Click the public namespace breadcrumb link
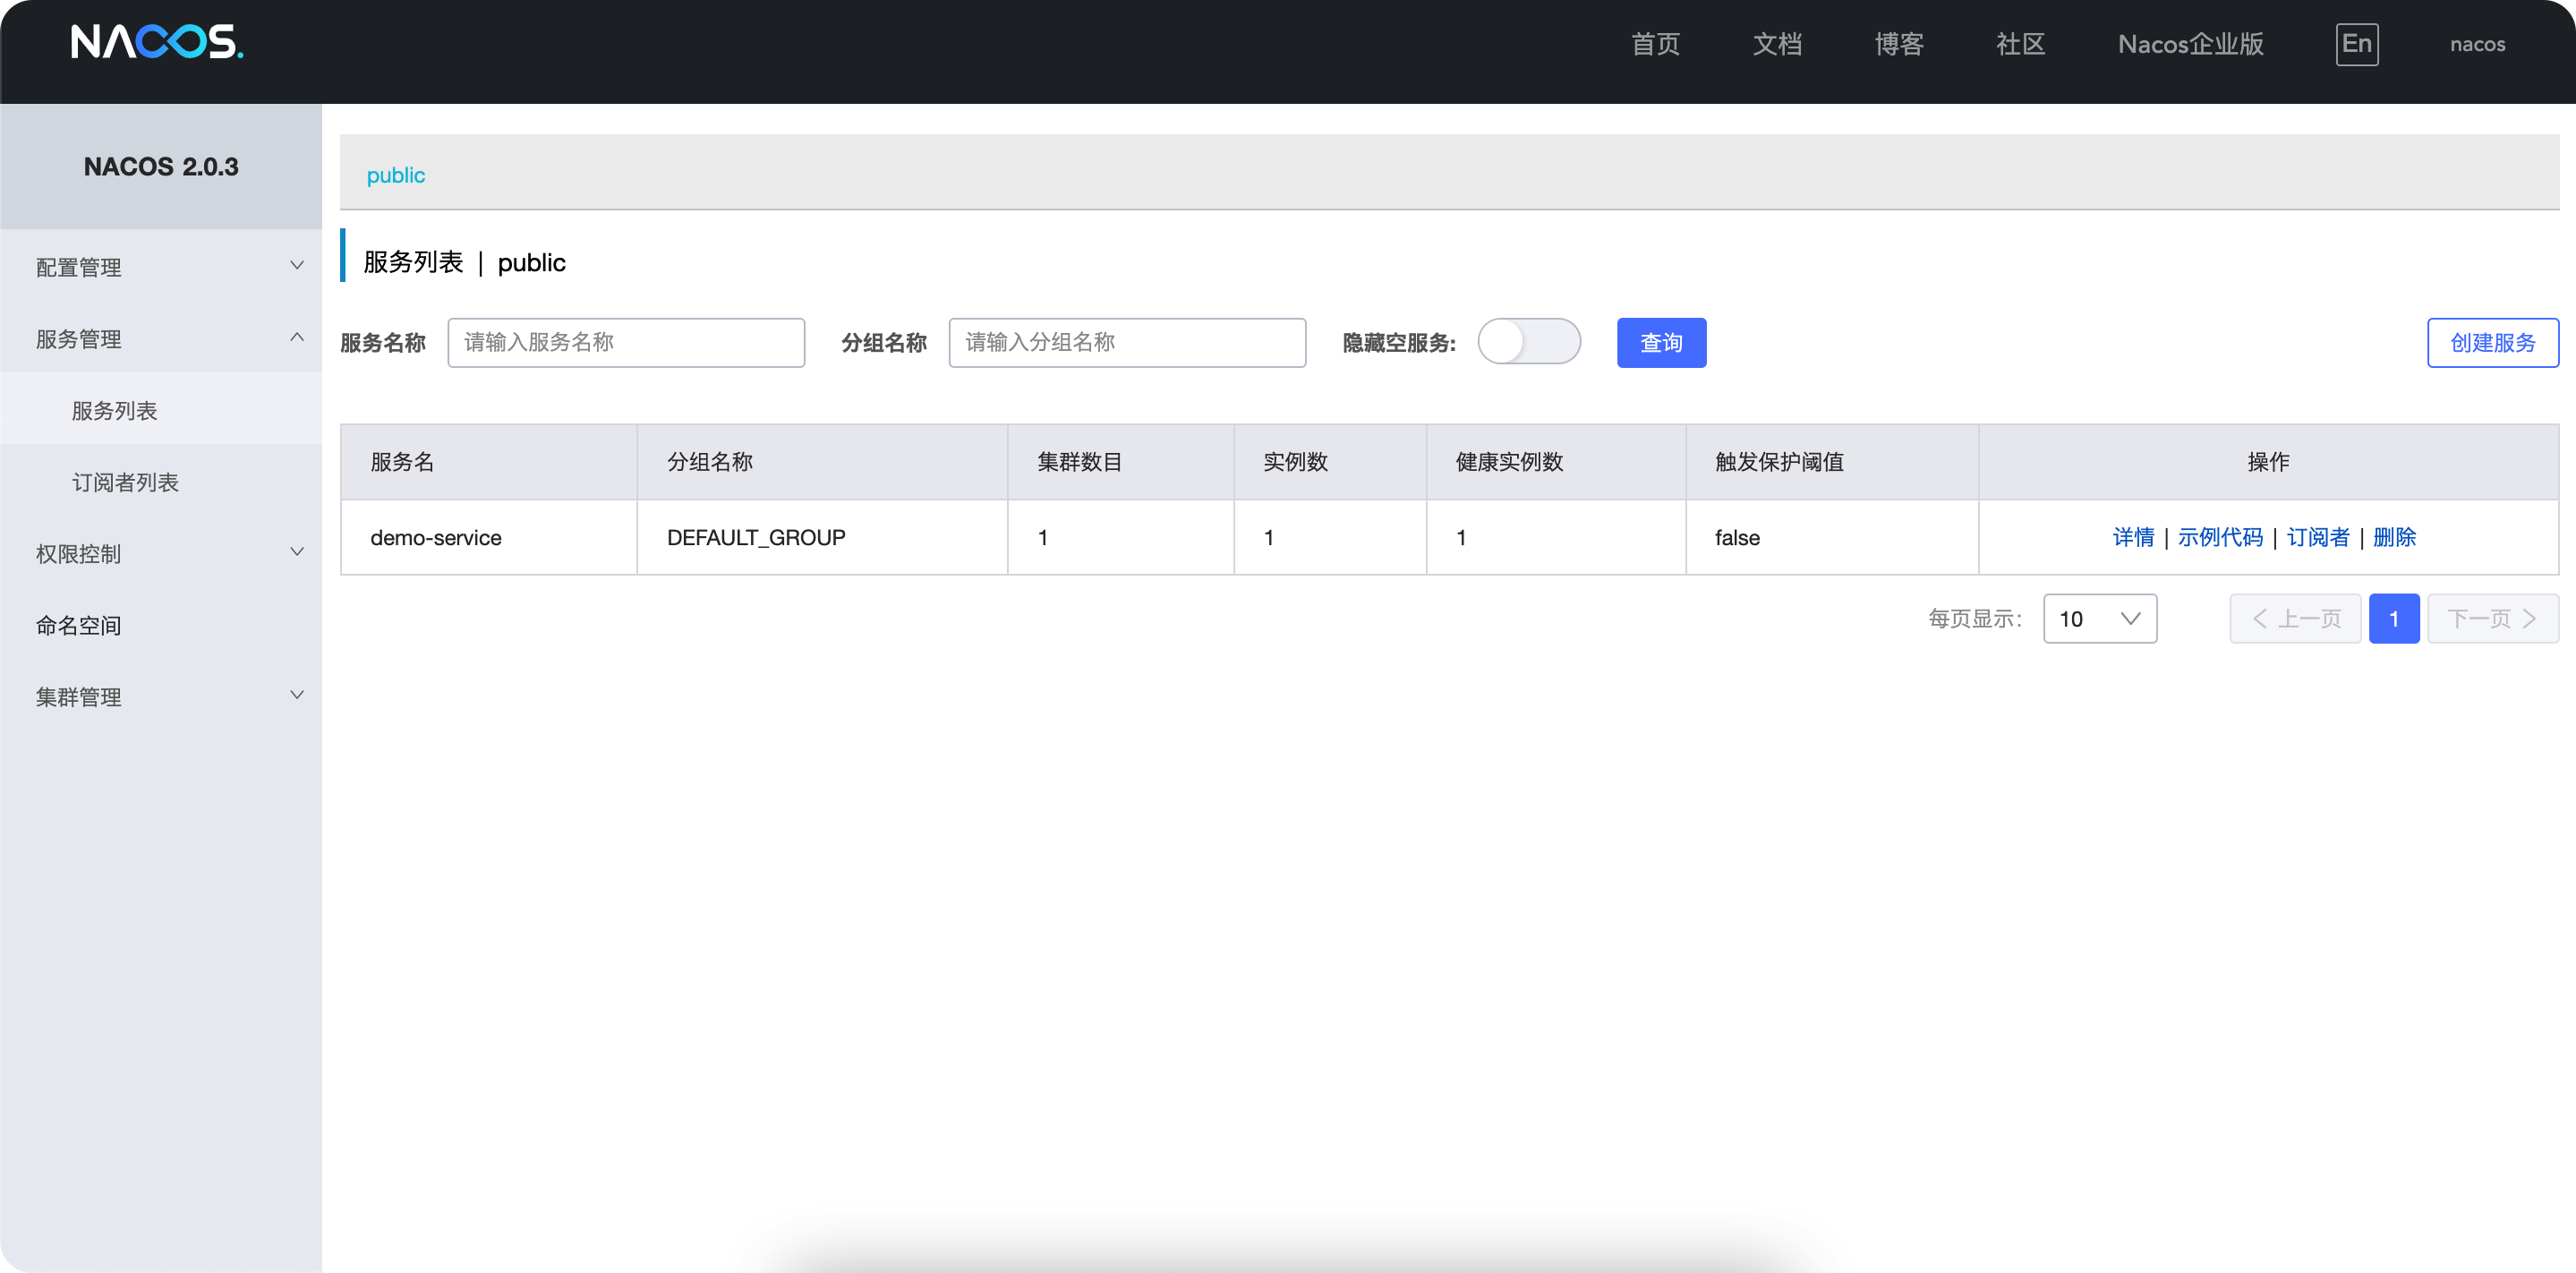 pos(396,174)
